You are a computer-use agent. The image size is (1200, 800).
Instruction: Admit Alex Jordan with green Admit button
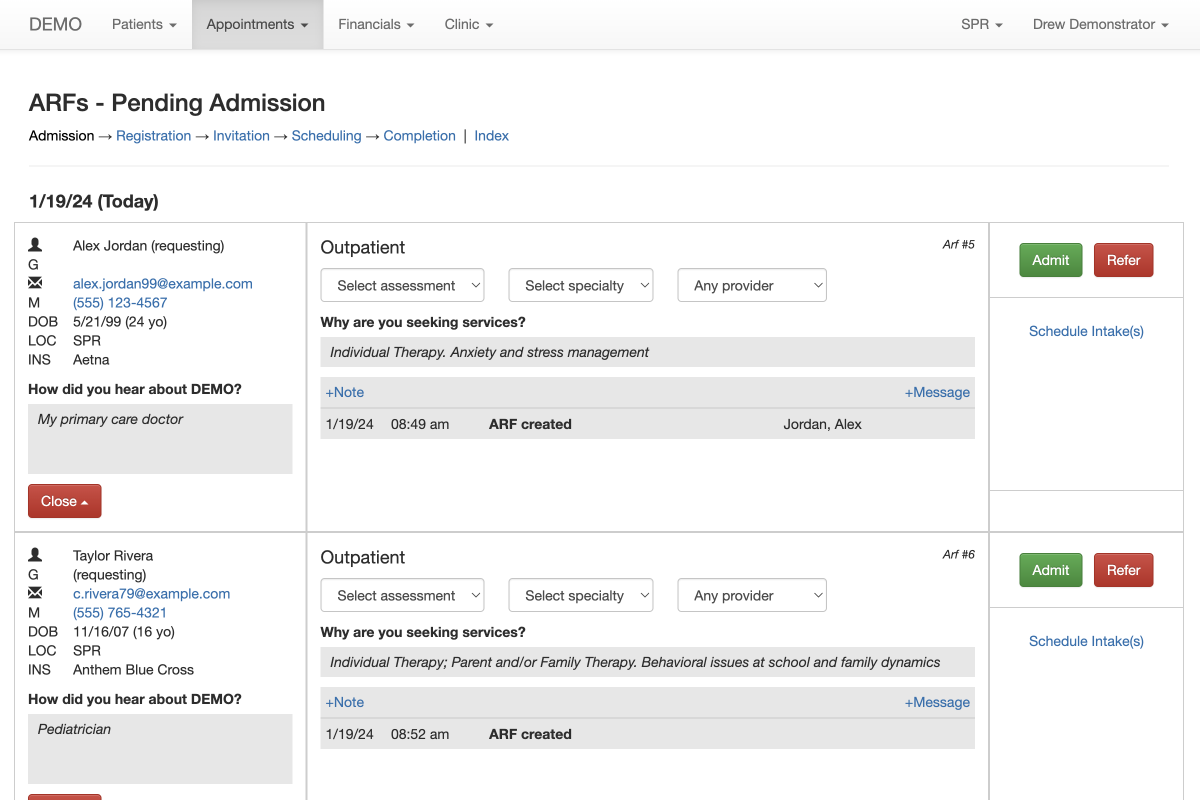pyautogui.click(x=1050, y=260)
